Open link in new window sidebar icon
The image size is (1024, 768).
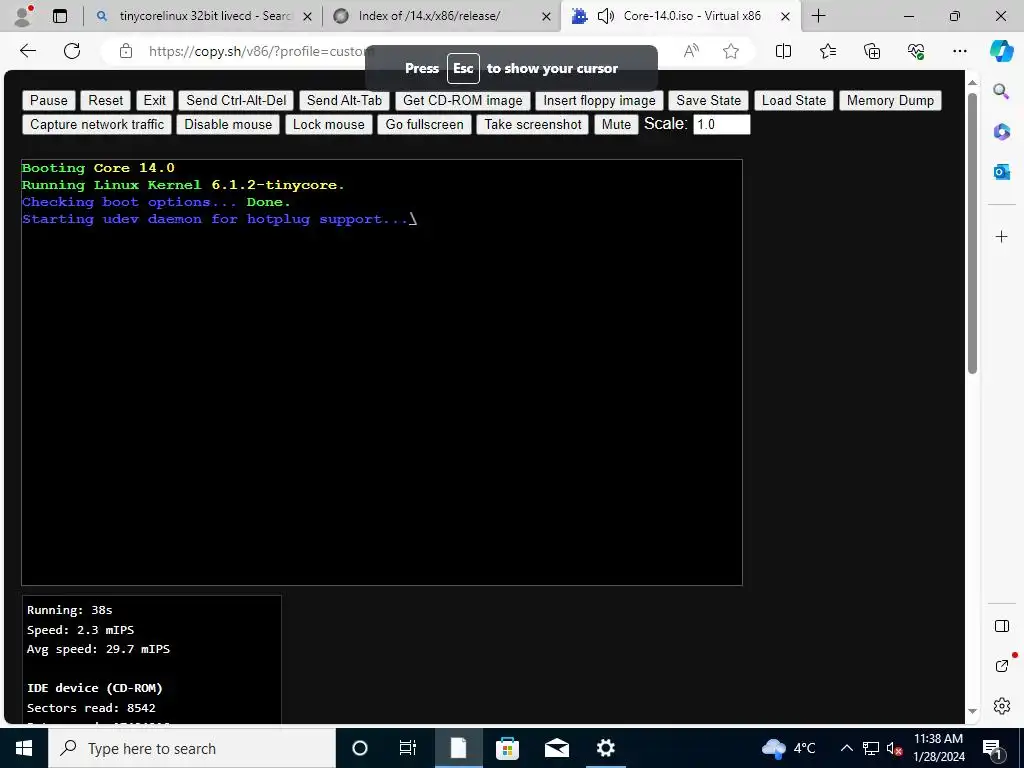coord(1001,666)
